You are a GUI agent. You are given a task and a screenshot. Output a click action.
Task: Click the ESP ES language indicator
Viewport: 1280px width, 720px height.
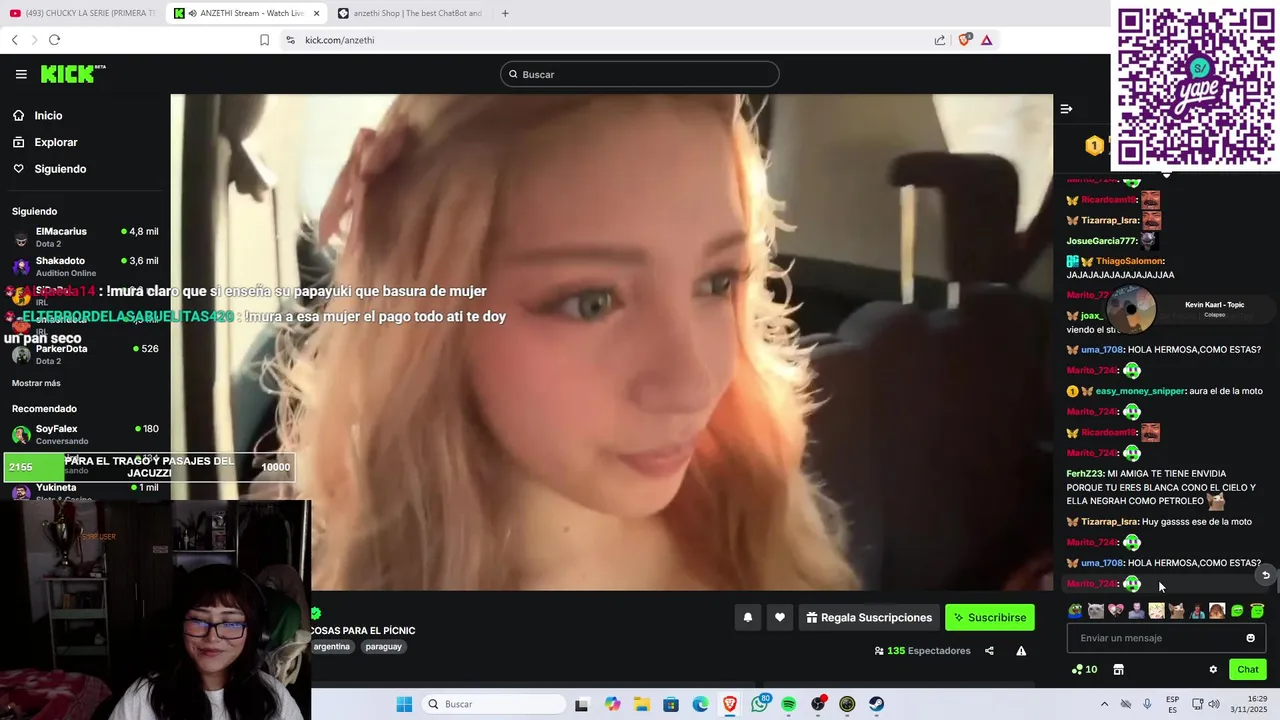(x=1172, y=704)
